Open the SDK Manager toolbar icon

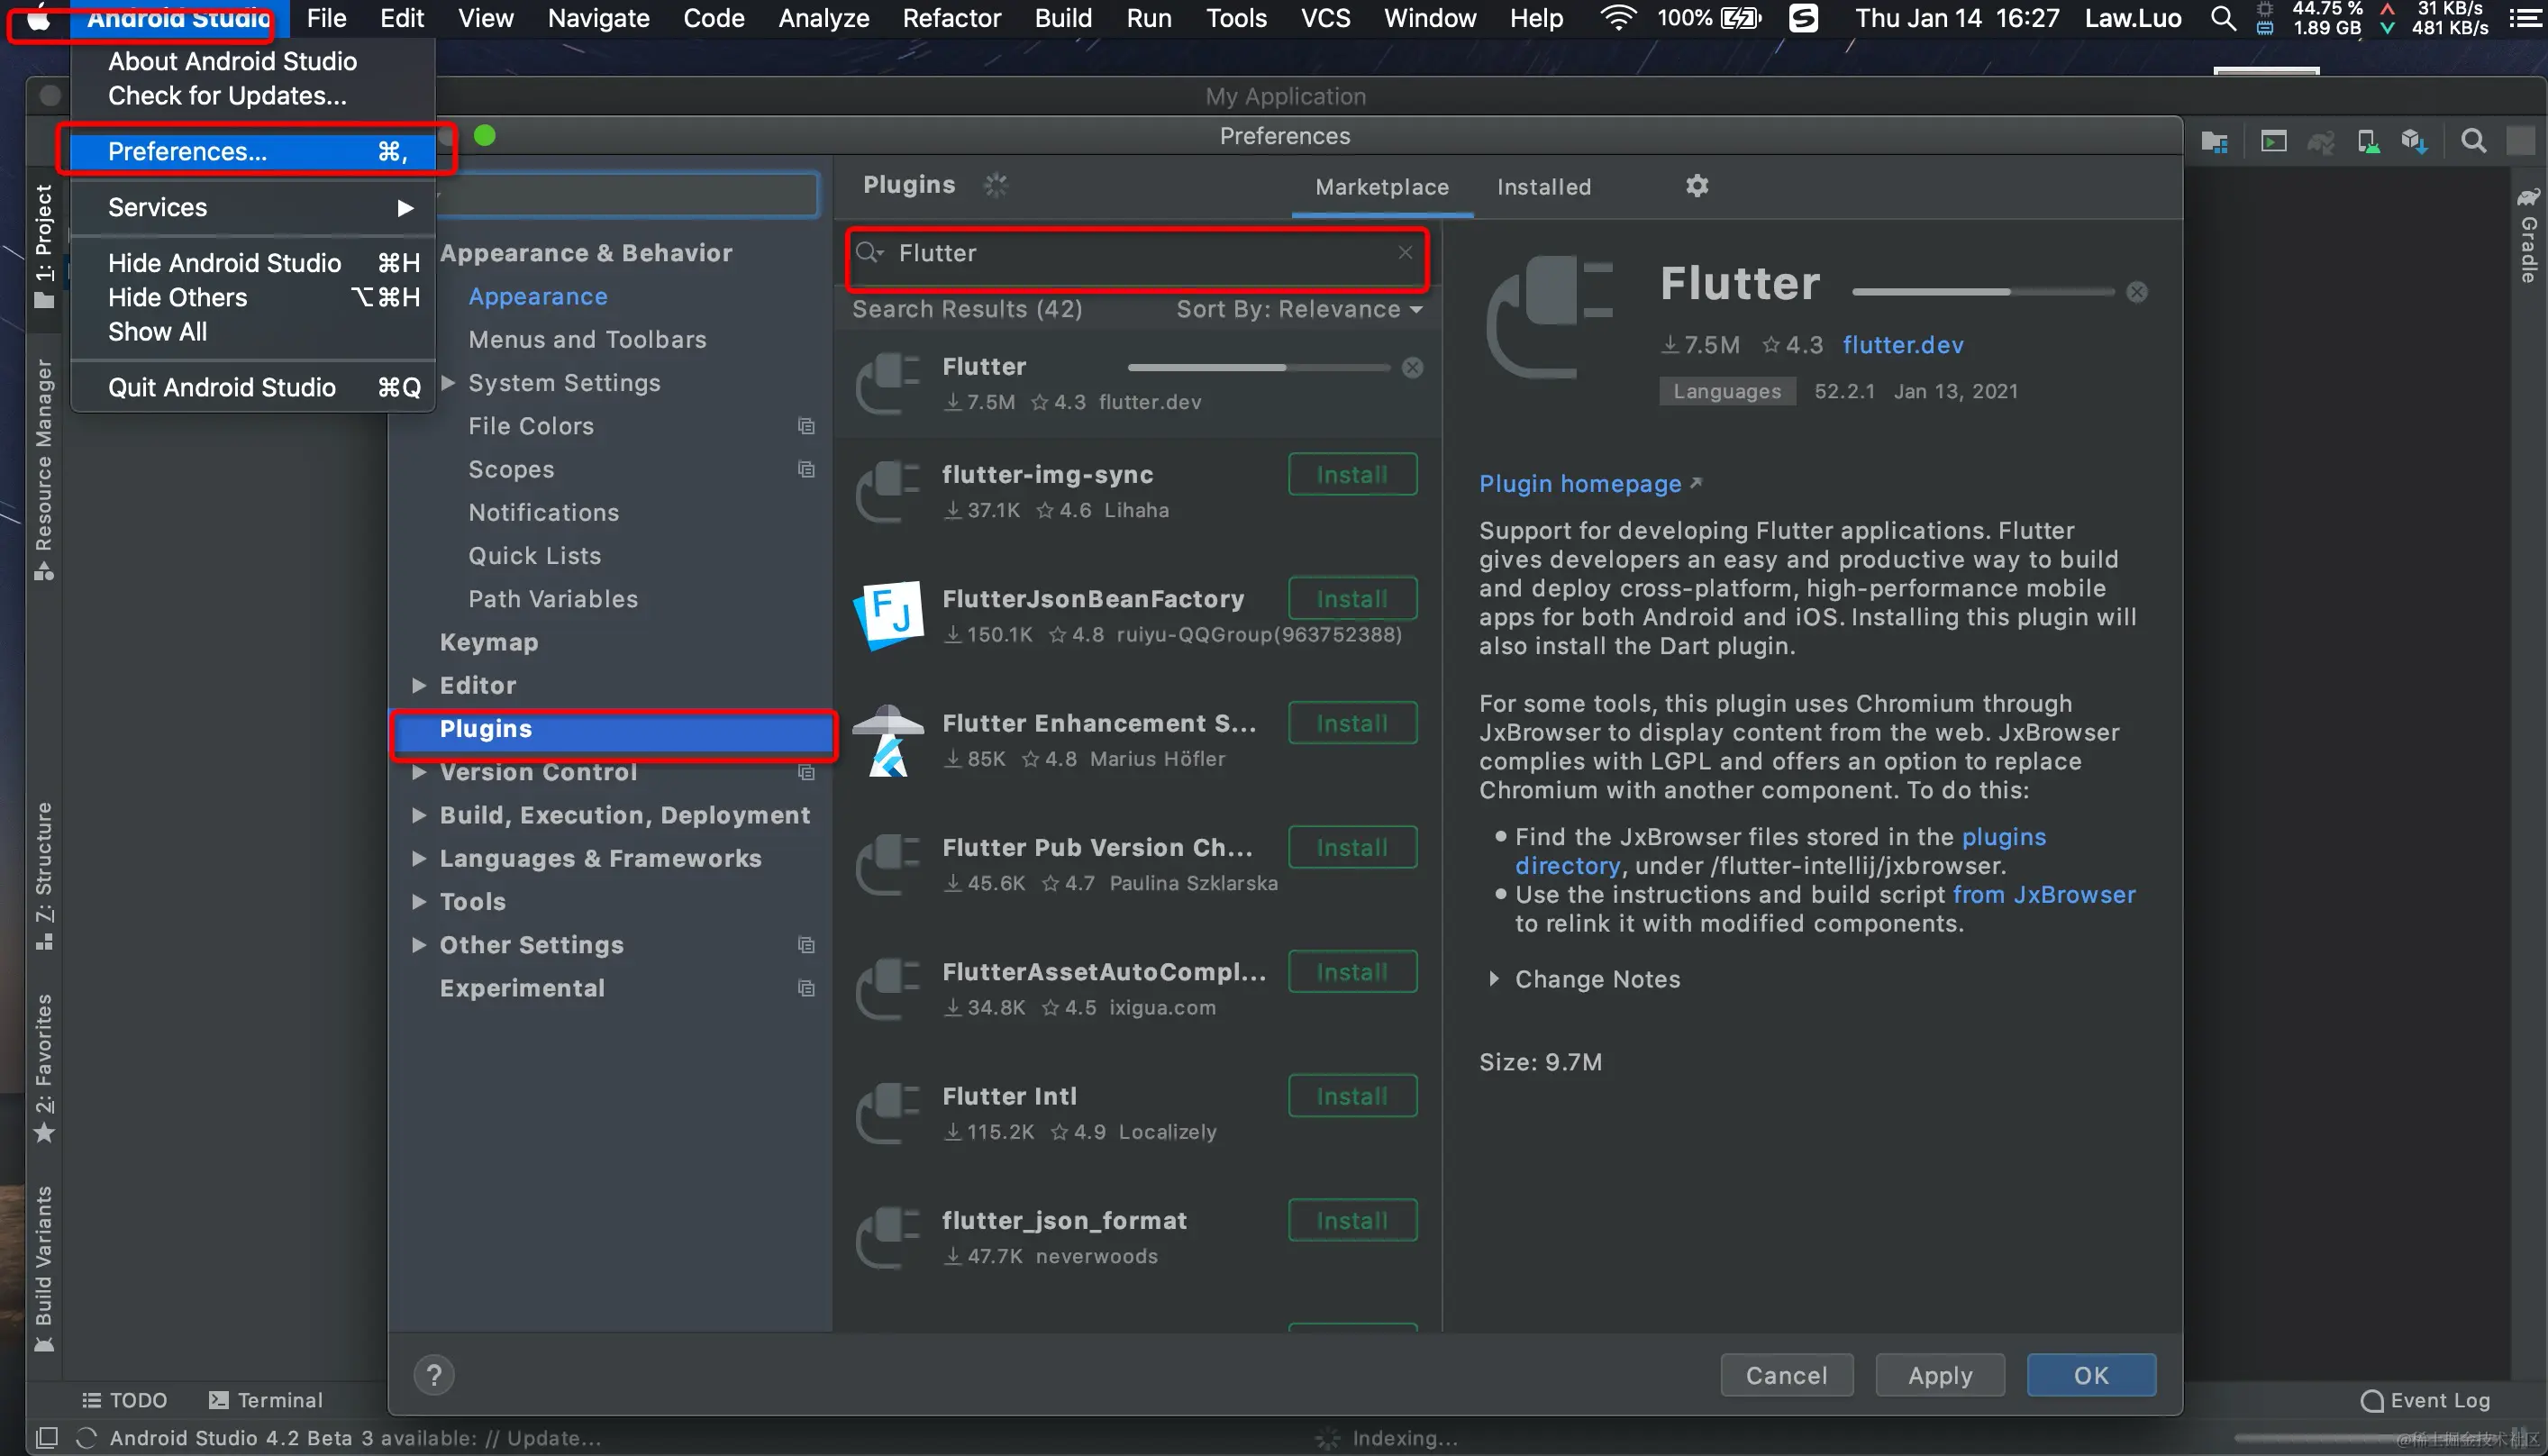pos(2414,142)
